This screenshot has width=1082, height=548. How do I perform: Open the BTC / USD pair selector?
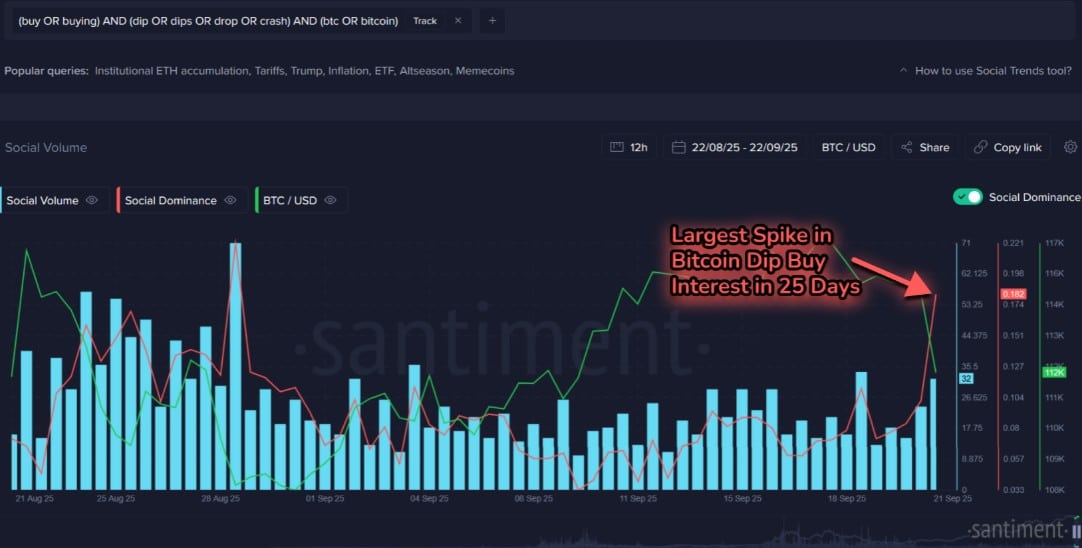tap(848, 147)
